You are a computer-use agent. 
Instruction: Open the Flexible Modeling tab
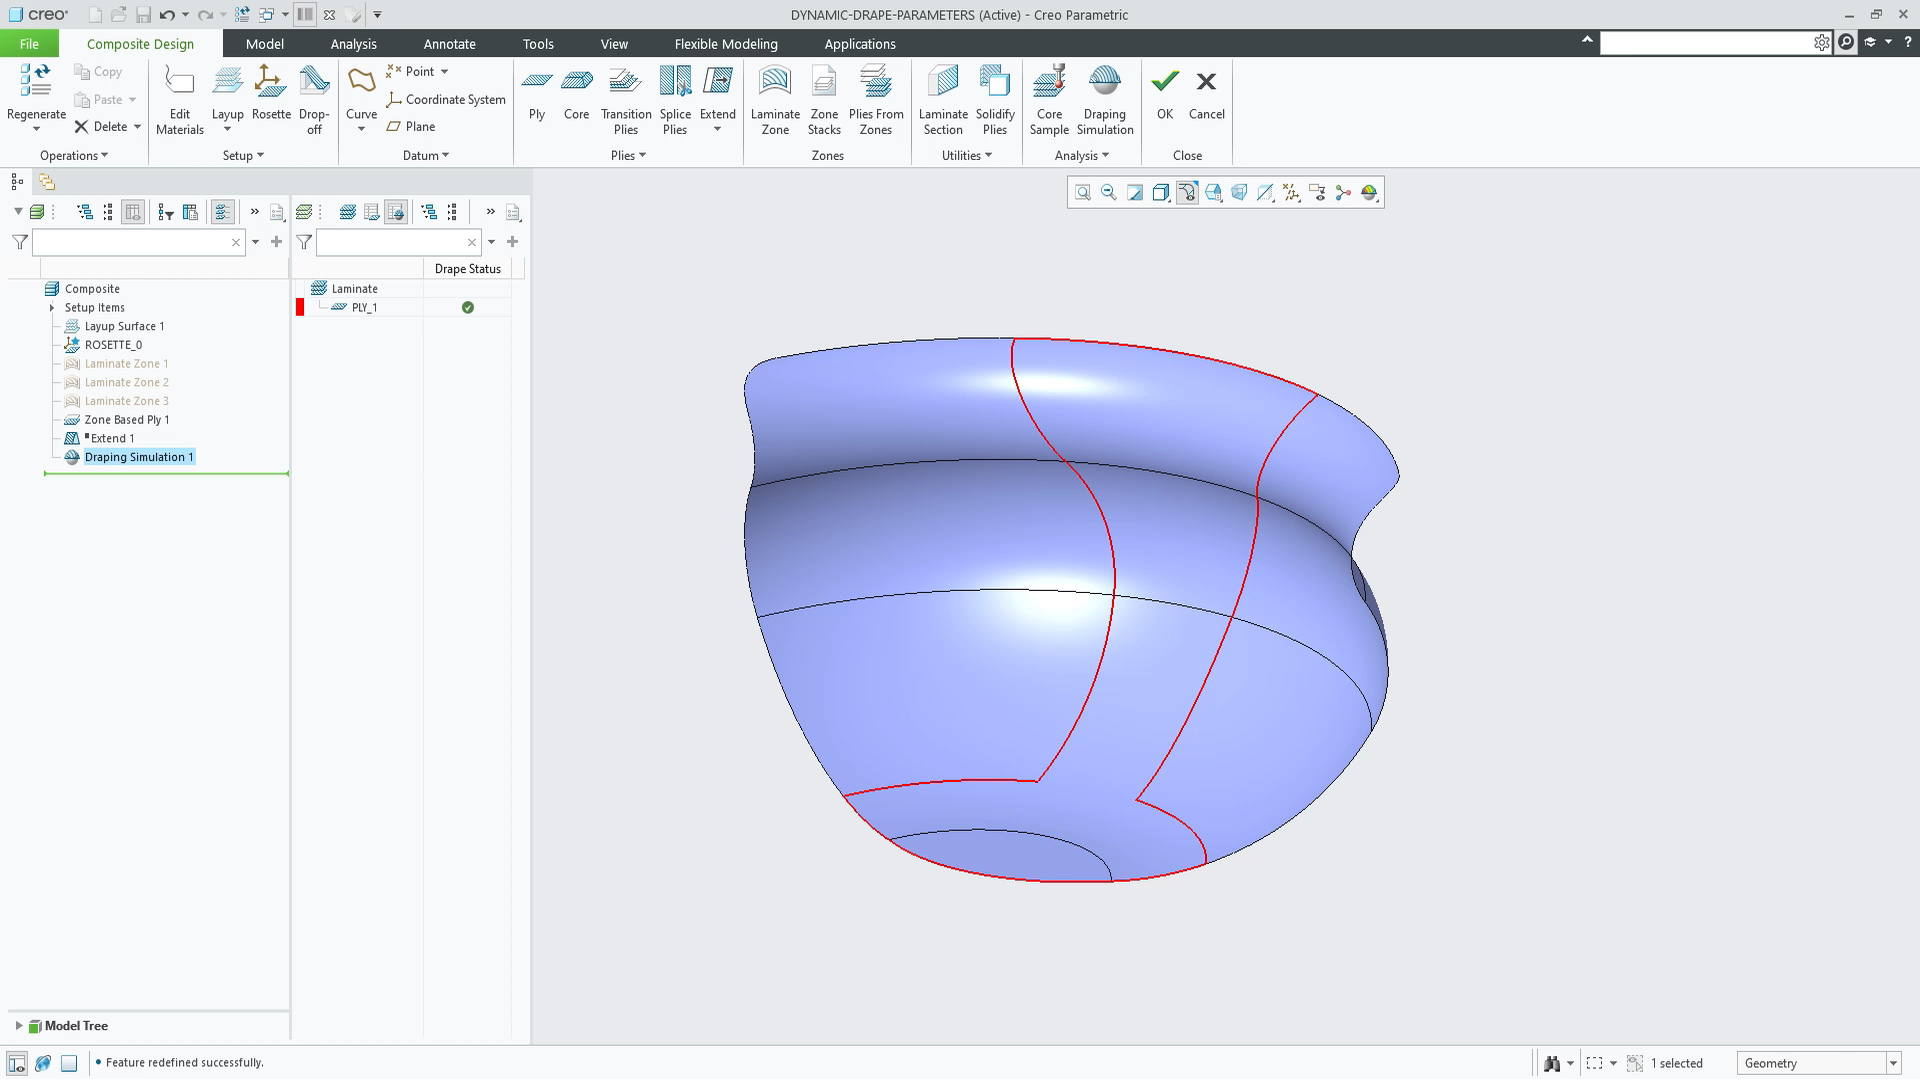pyautogui.click(x=726, y=44)
